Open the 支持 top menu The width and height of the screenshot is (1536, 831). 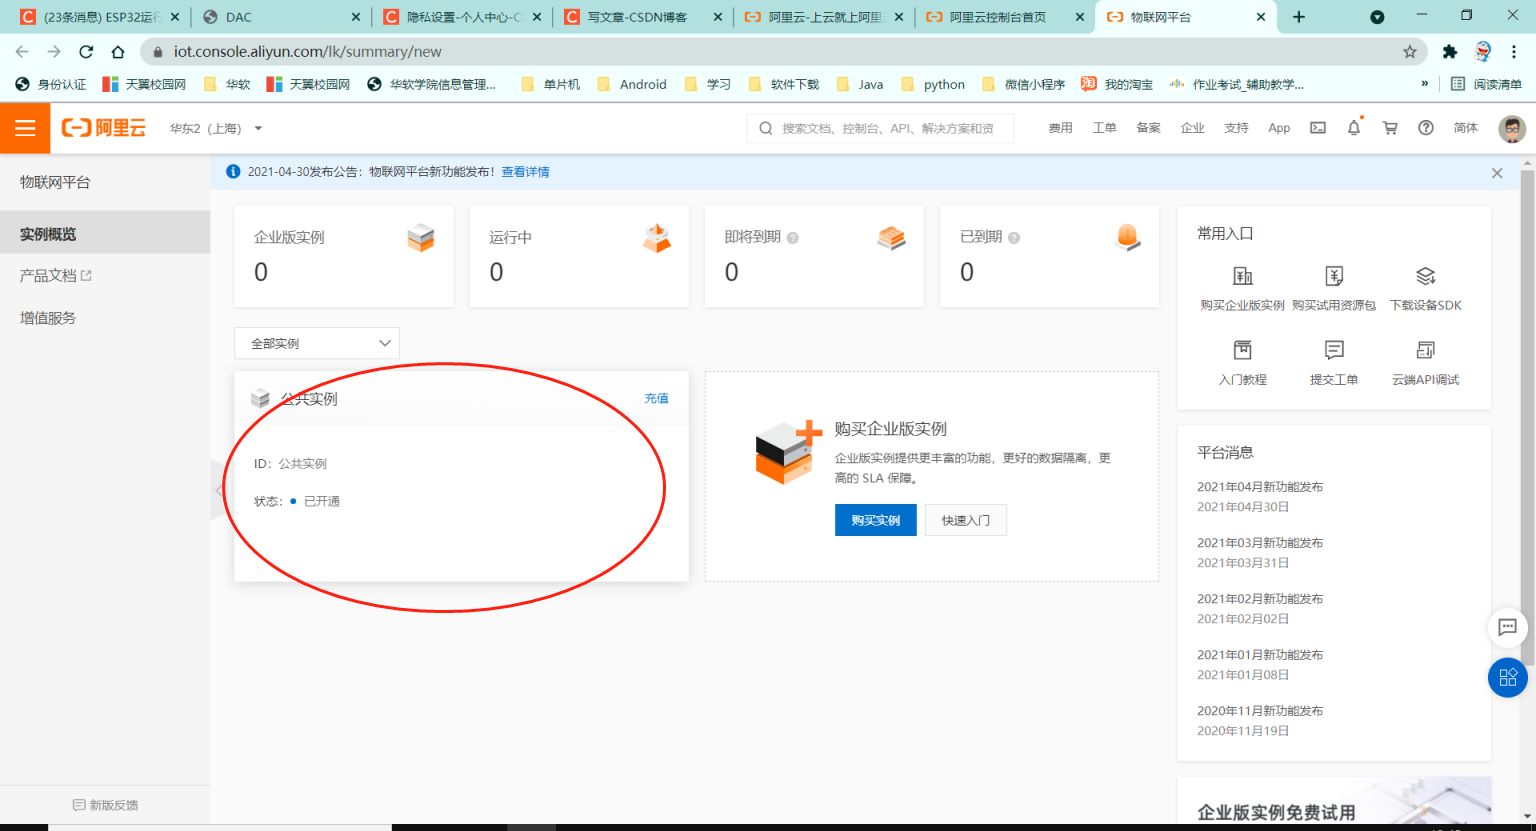(x=1236, y=128)
